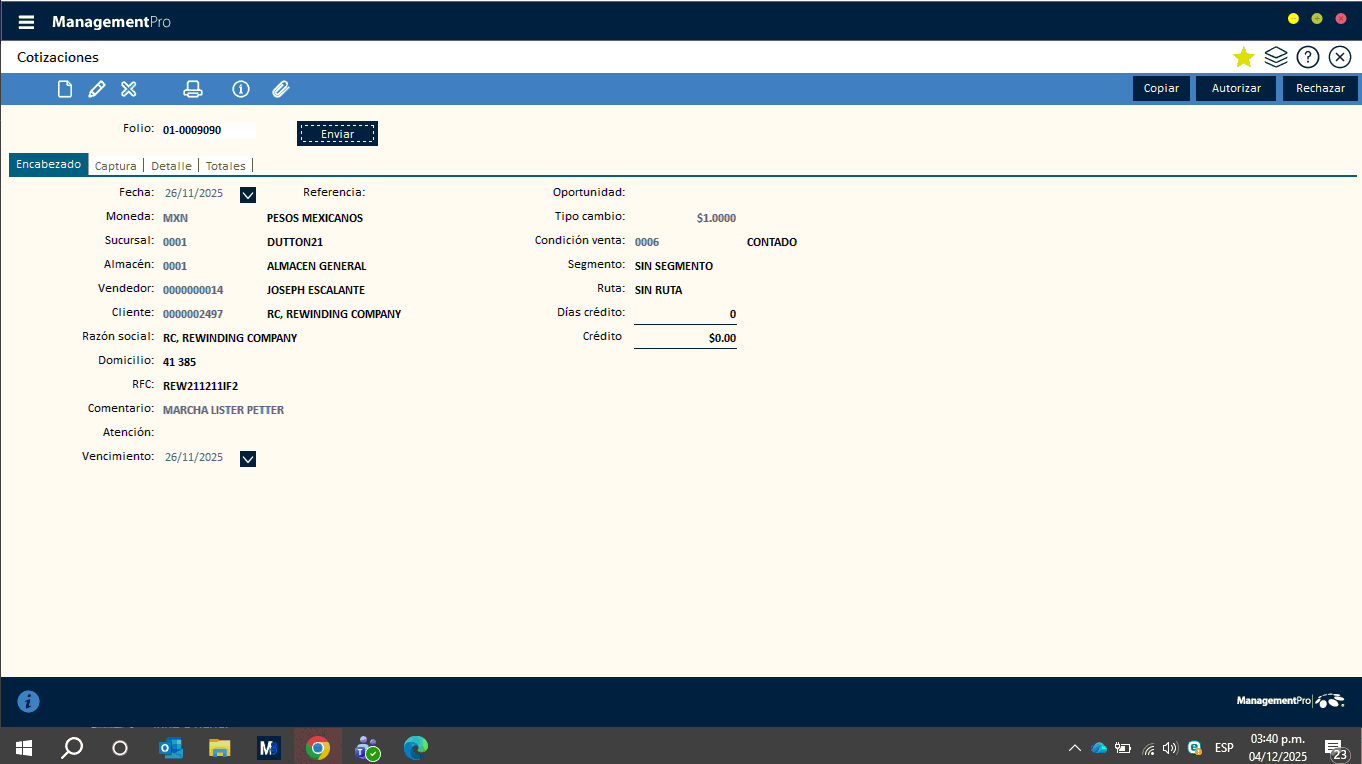Click the Autorizar button
1362x764 pixels.
pos(1236,88)
